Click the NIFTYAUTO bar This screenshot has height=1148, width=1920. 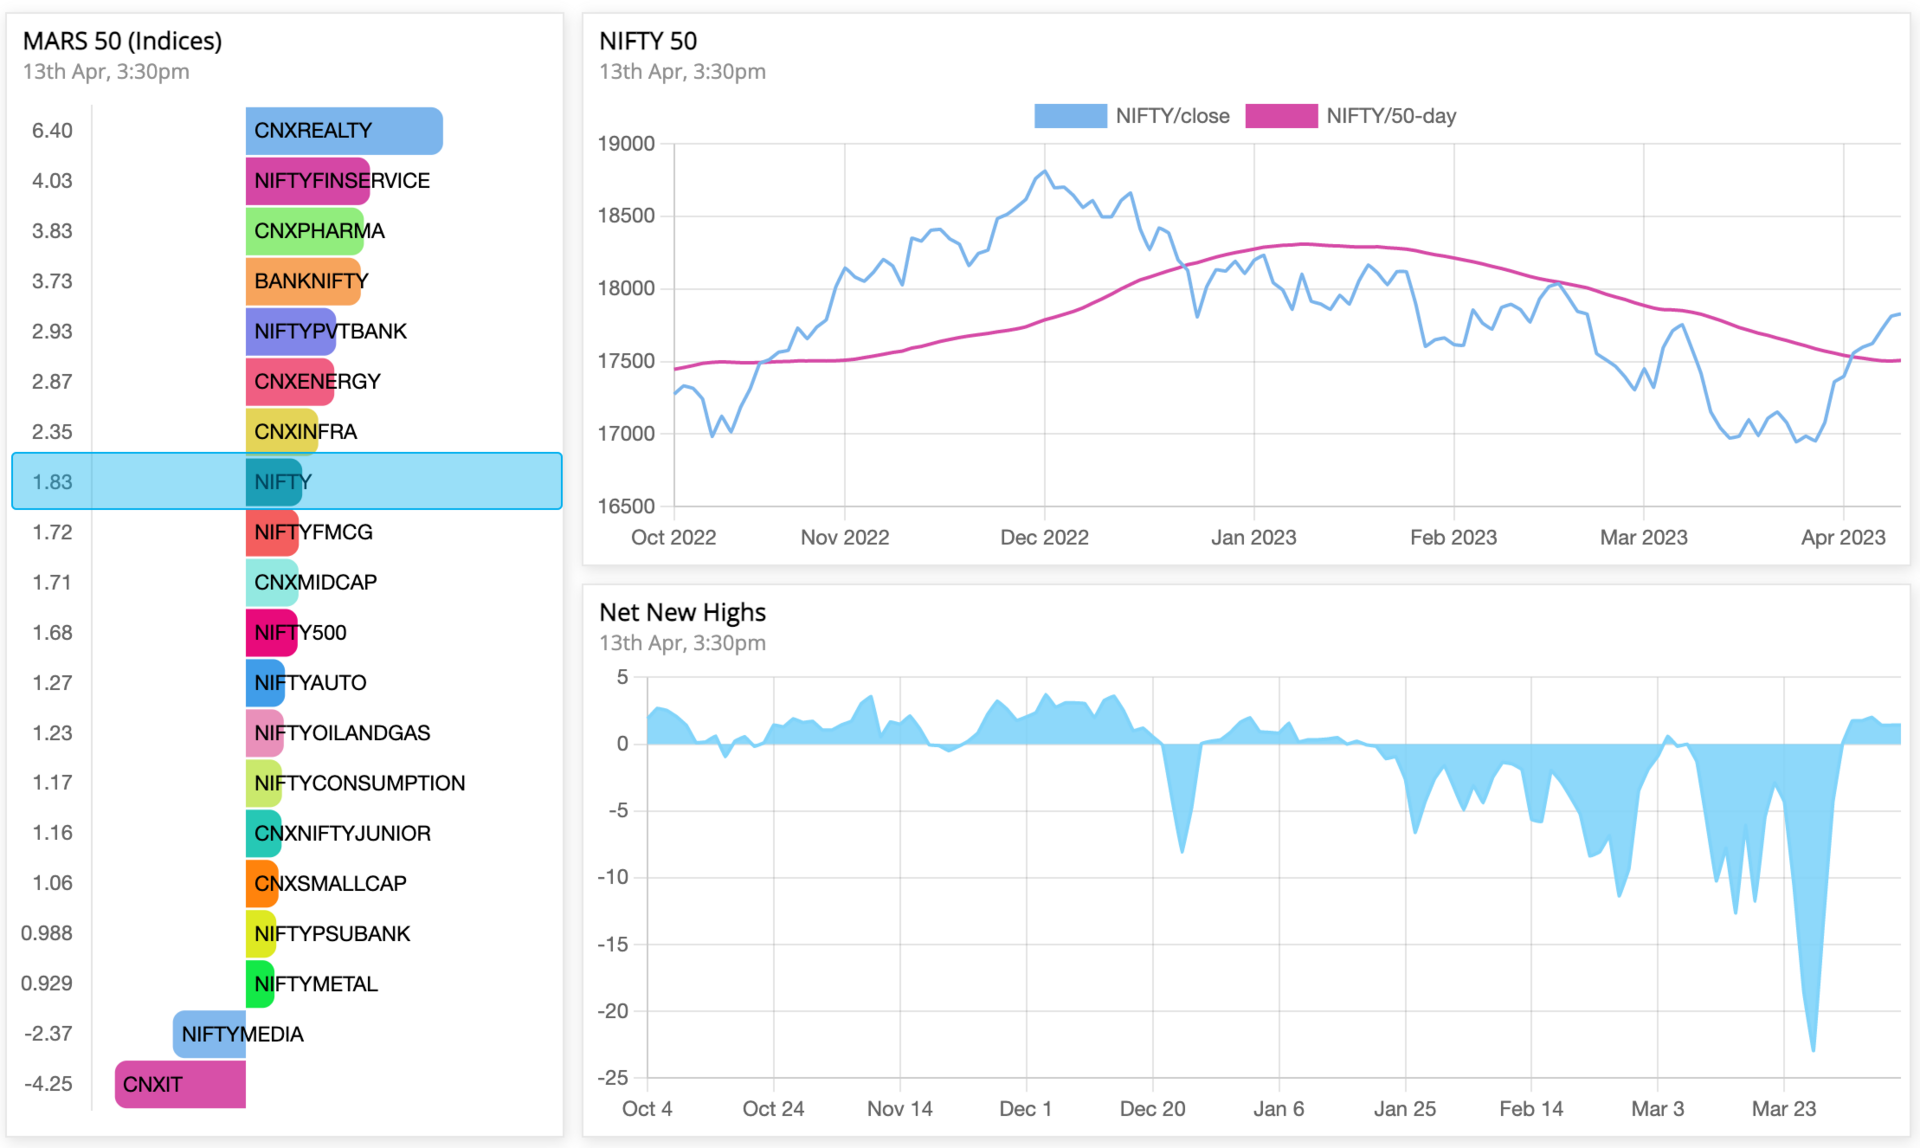[x=265, y=683]
